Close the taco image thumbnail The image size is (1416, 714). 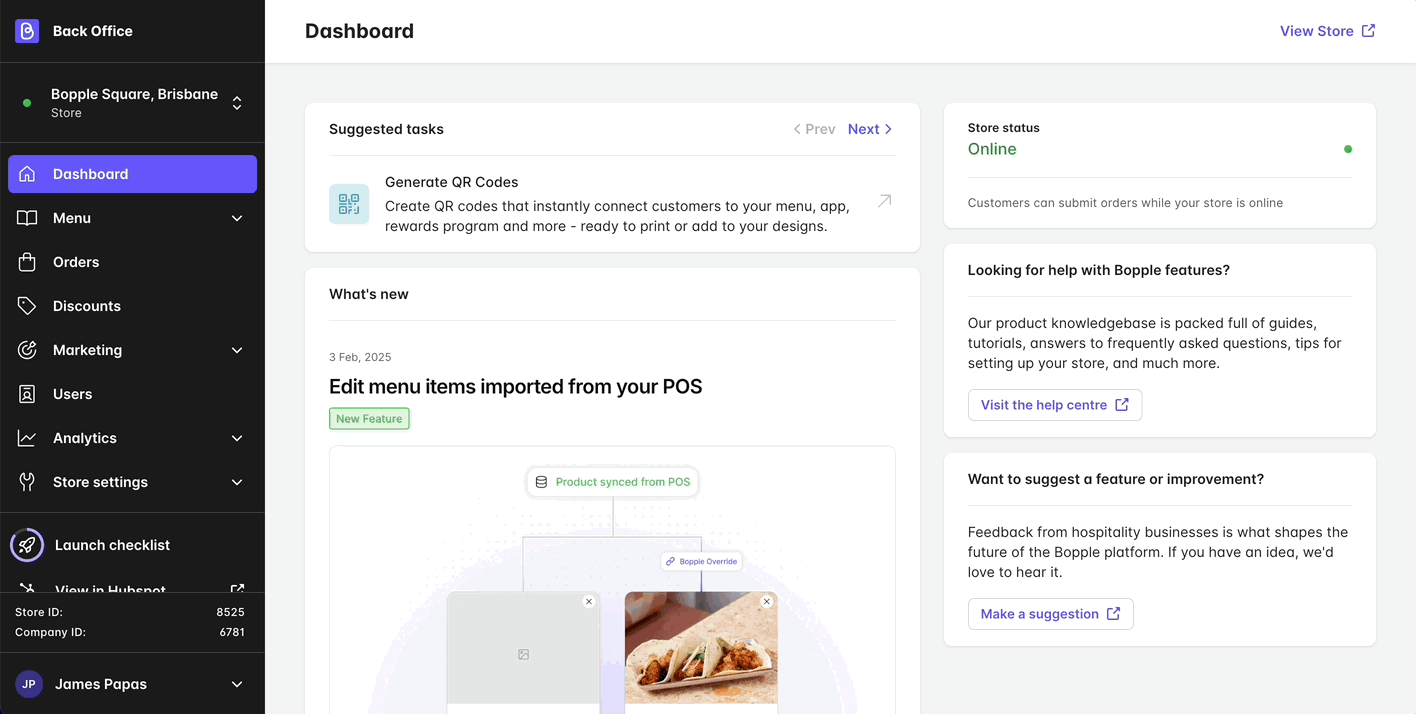(767, 601)
